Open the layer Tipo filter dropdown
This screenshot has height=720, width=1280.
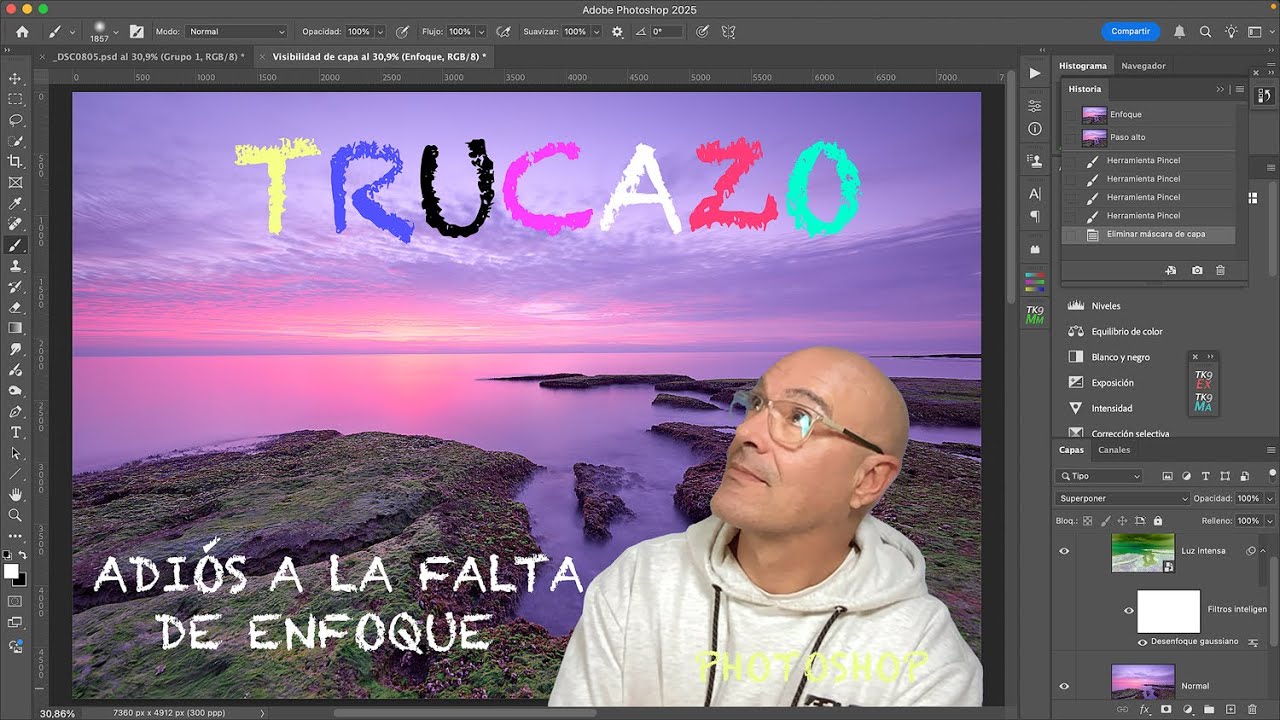click(x=1099, y=476)
